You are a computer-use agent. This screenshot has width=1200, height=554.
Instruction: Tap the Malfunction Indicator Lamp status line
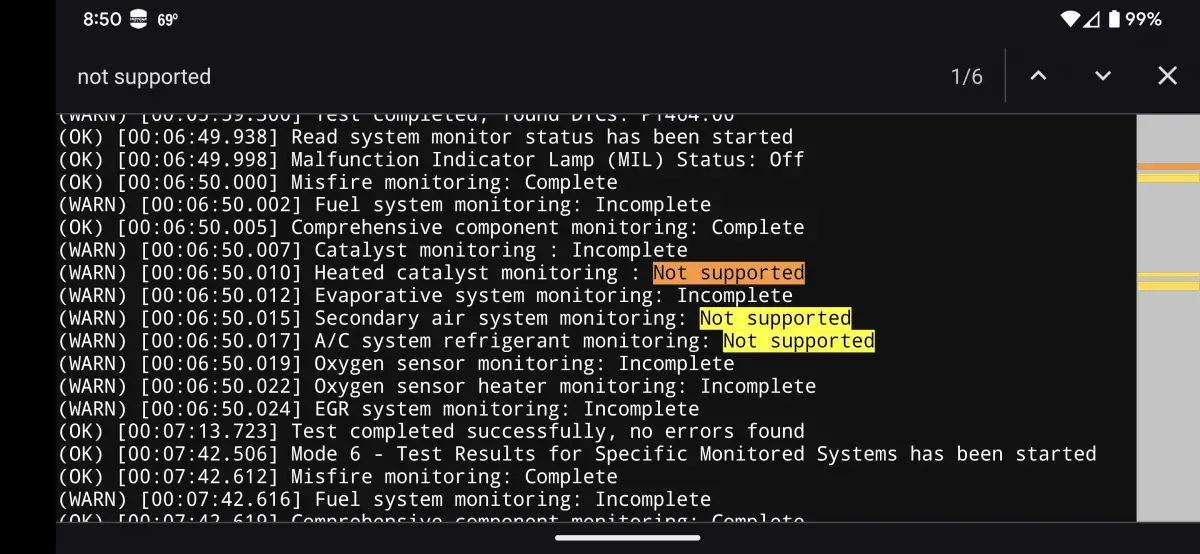(x=431, y=160)
